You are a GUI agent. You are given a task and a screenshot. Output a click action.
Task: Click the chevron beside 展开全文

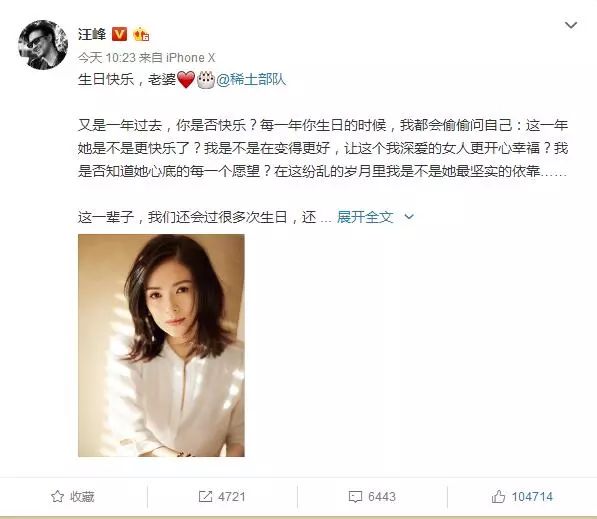coord(409,217)
